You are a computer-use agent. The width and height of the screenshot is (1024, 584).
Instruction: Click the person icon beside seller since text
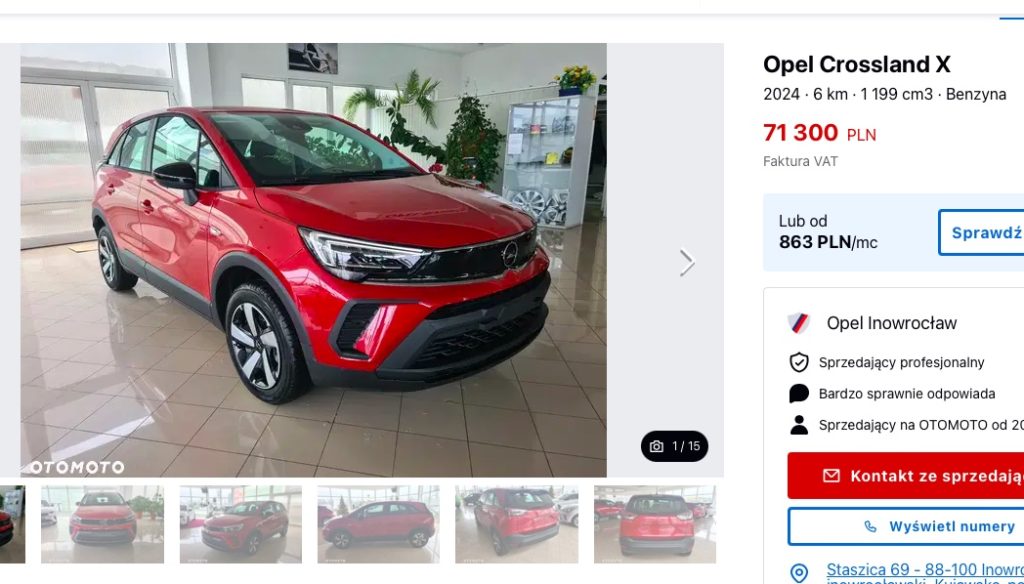point(799,425)
